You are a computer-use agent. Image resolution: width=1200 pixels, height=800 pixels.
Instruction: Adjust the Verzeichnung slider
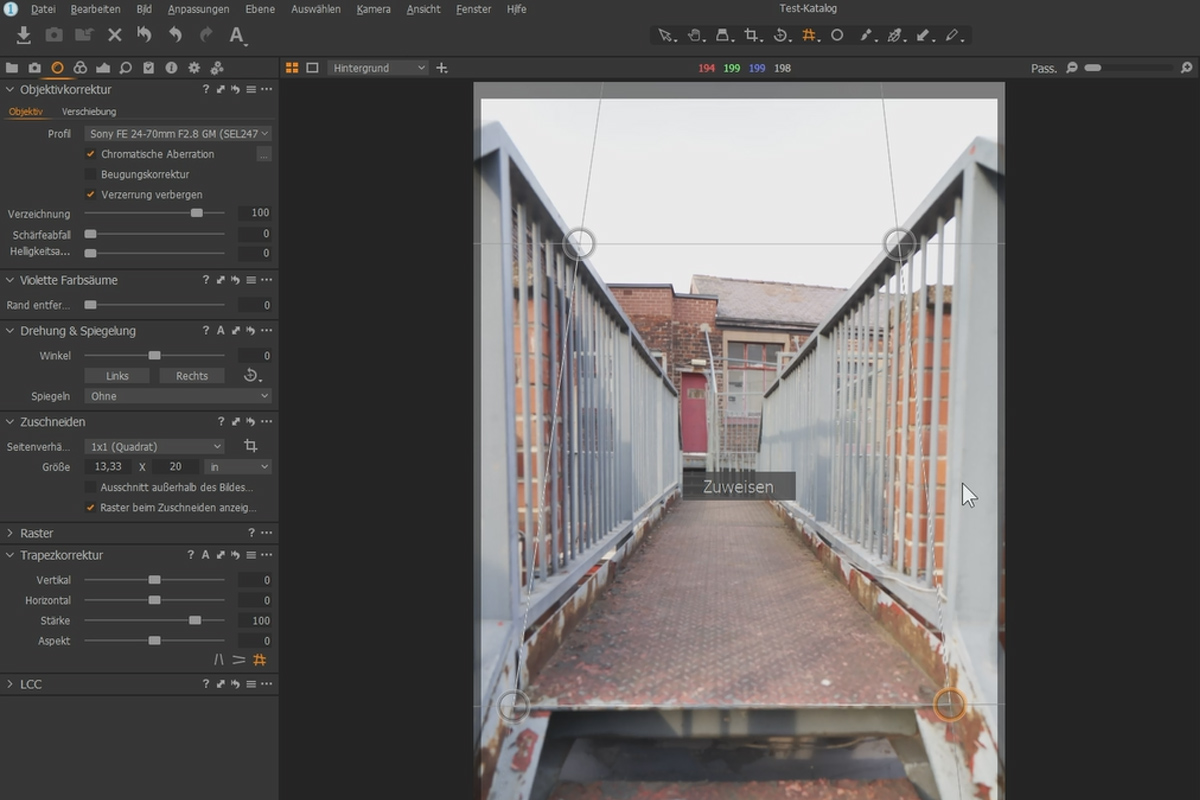click(x=155, y=213)
